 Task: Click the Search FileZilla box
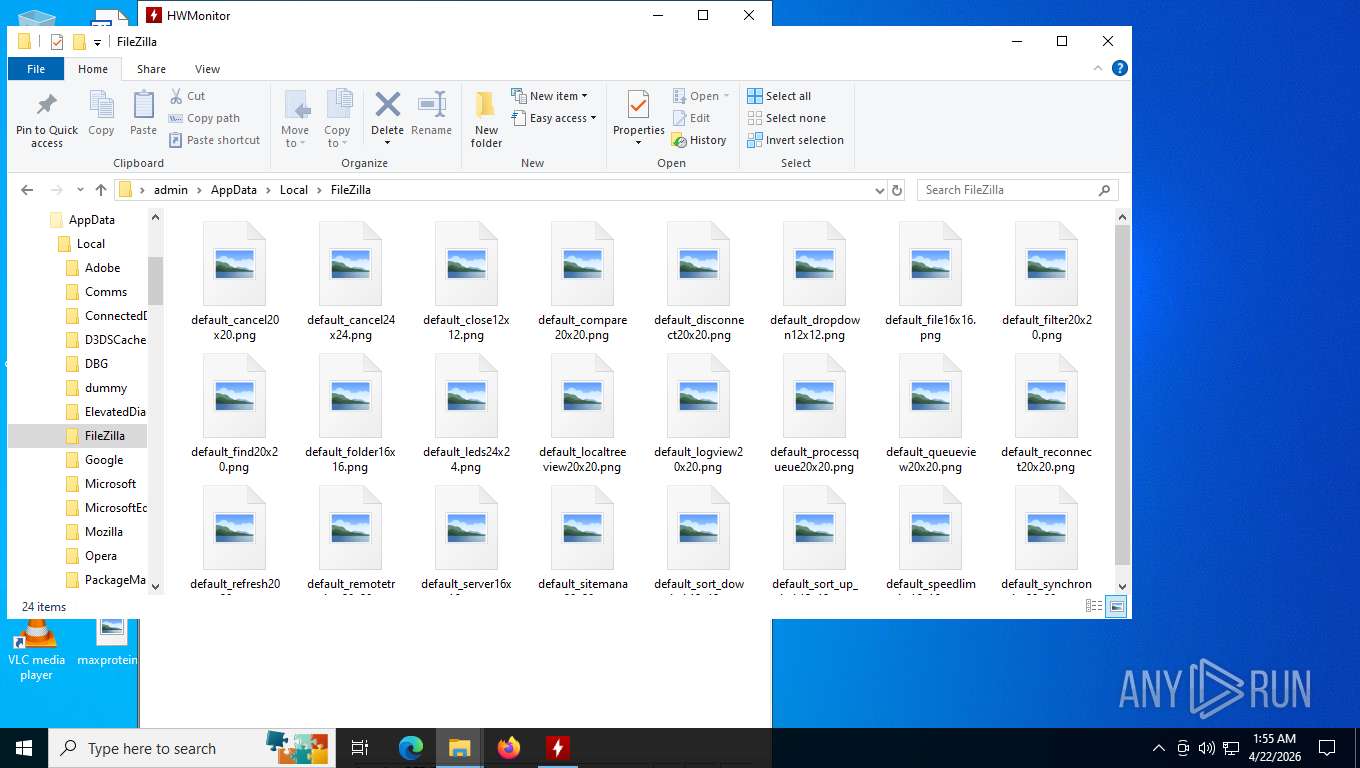coord(1017,190)
